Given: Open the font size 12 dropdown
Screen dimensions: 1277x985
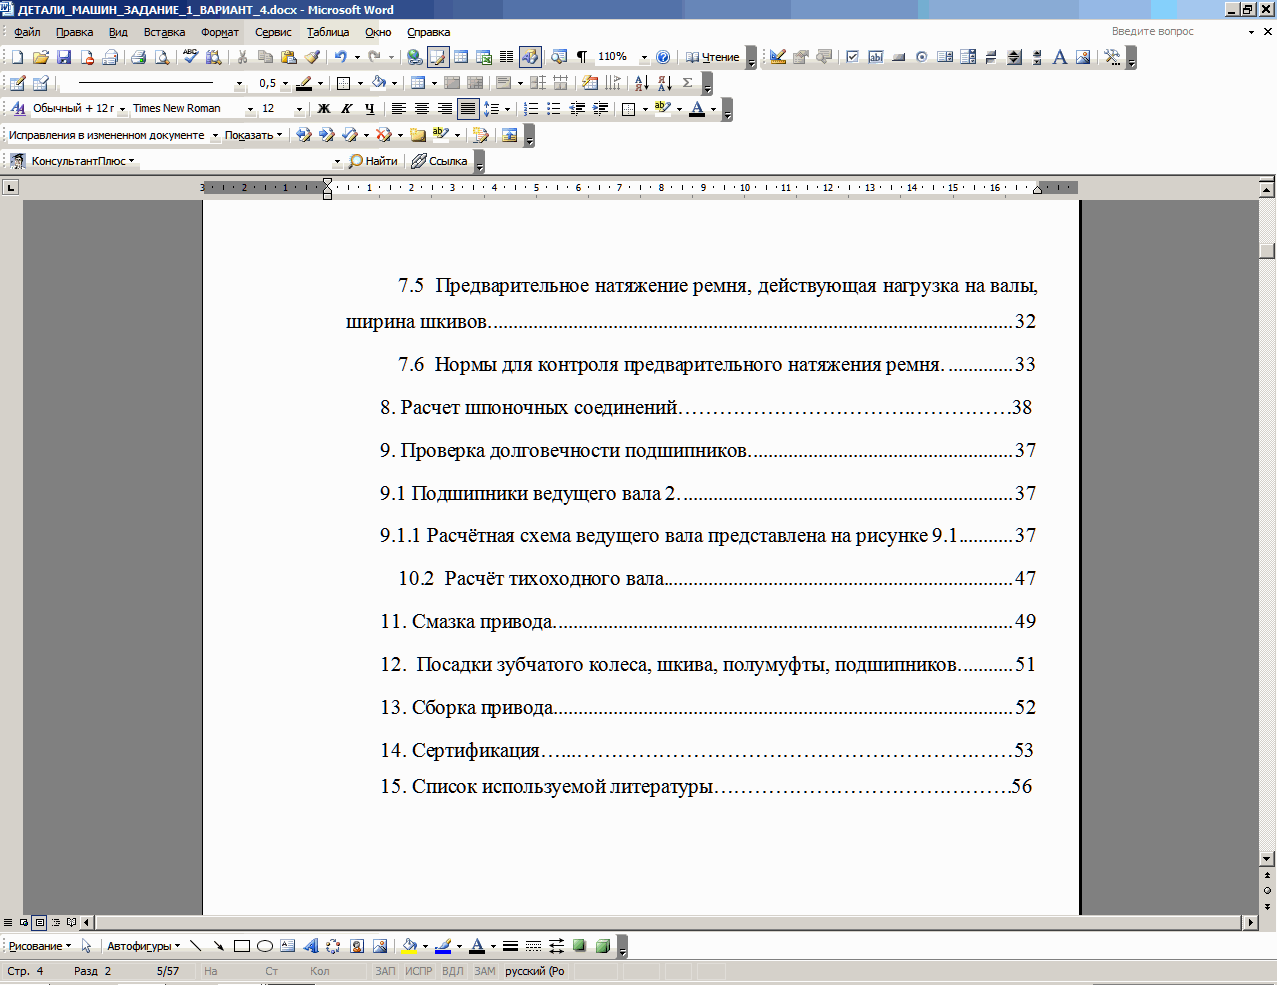Looking at the screenshot, I should point(299,109).
